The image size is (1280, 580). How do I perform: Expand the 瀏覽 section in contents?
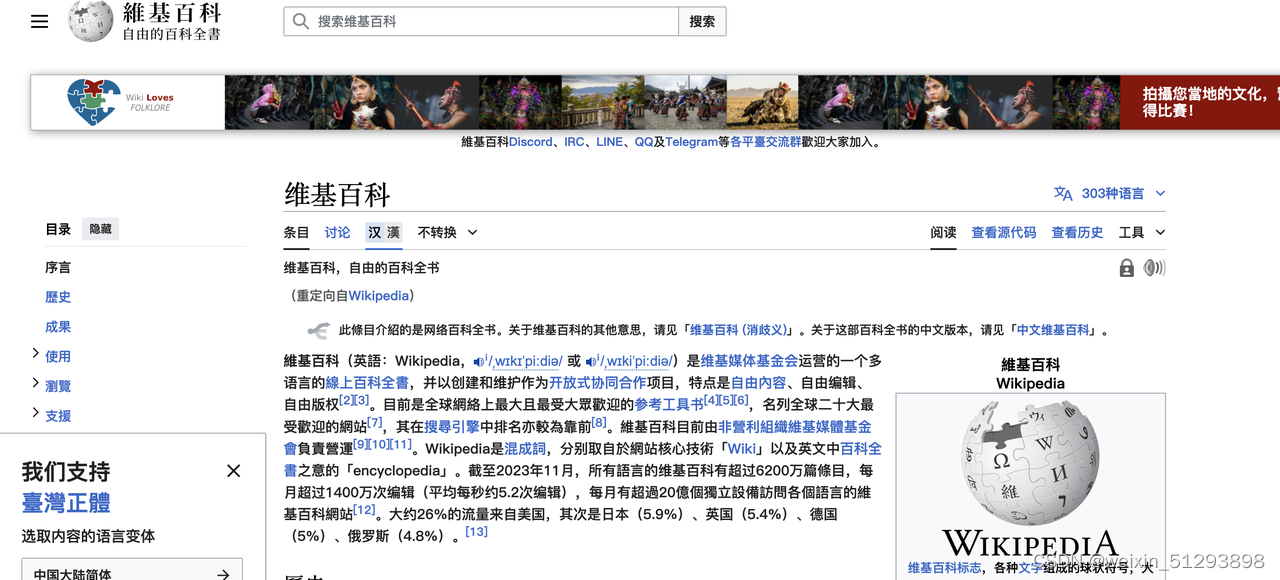(x=36, y=383)
